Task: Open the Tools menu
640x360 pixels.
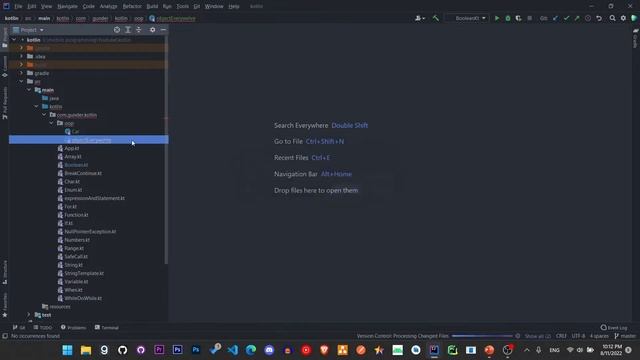Action: pyautogui.click(x=182, y=7)
